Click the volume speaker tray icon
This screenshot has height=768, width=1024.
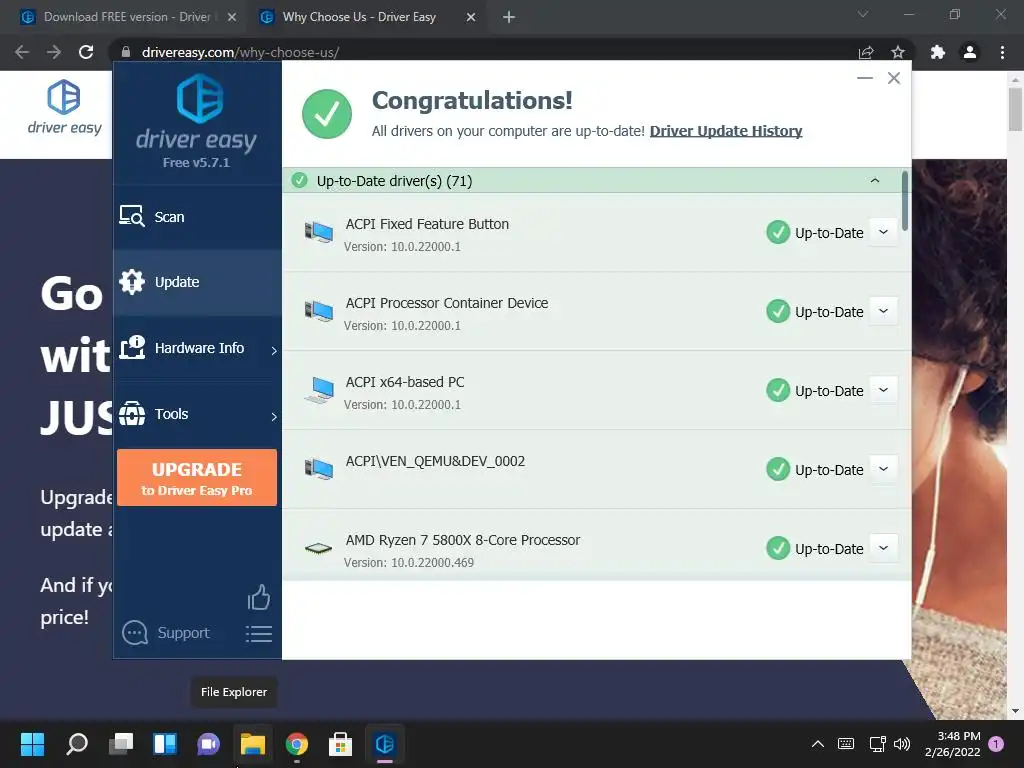tap(902, 744)
